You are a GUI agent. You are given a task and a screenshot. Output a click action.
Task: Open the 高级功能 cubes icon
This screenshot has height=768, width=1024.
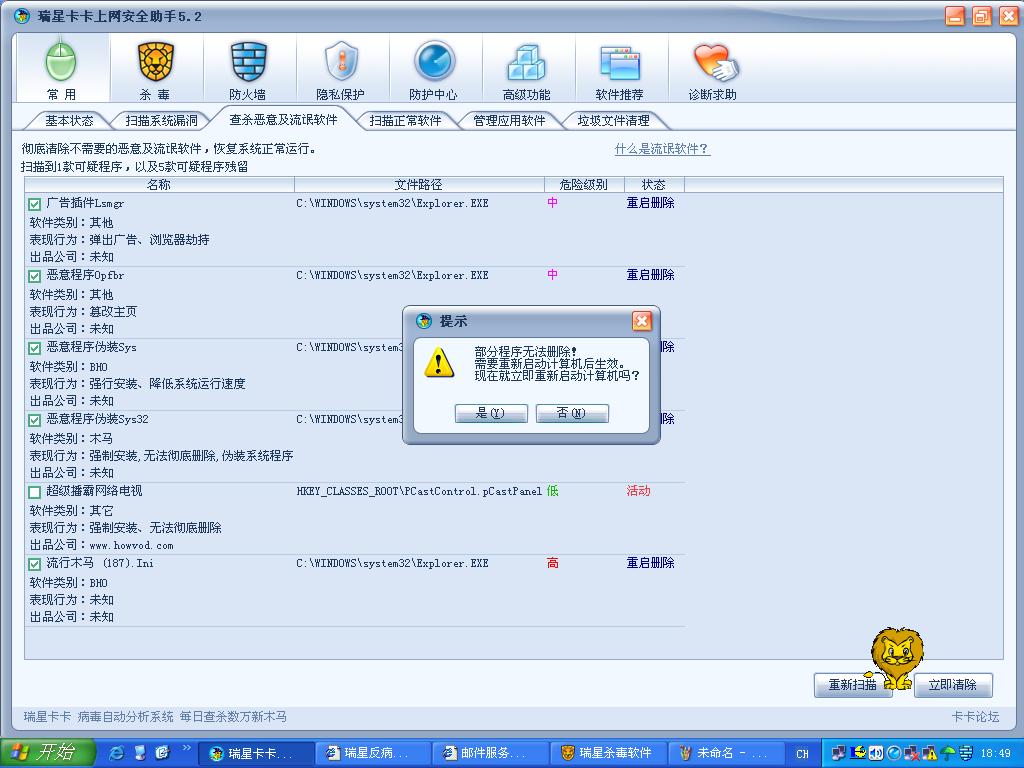tap(526, 62)
